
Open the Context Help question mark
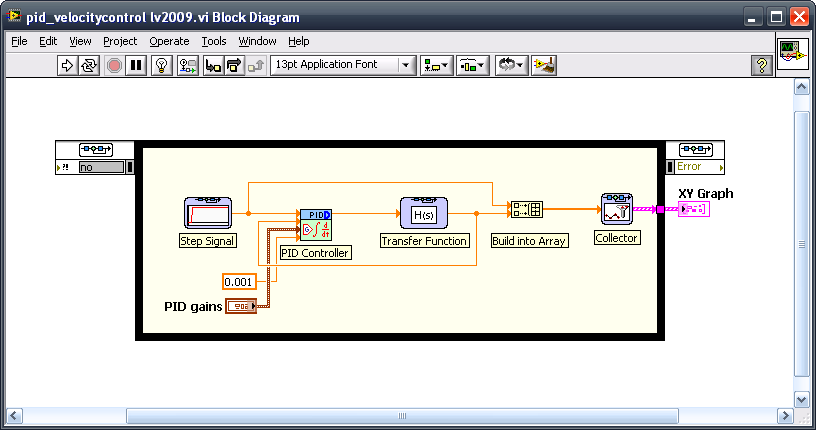click(761, 65)
